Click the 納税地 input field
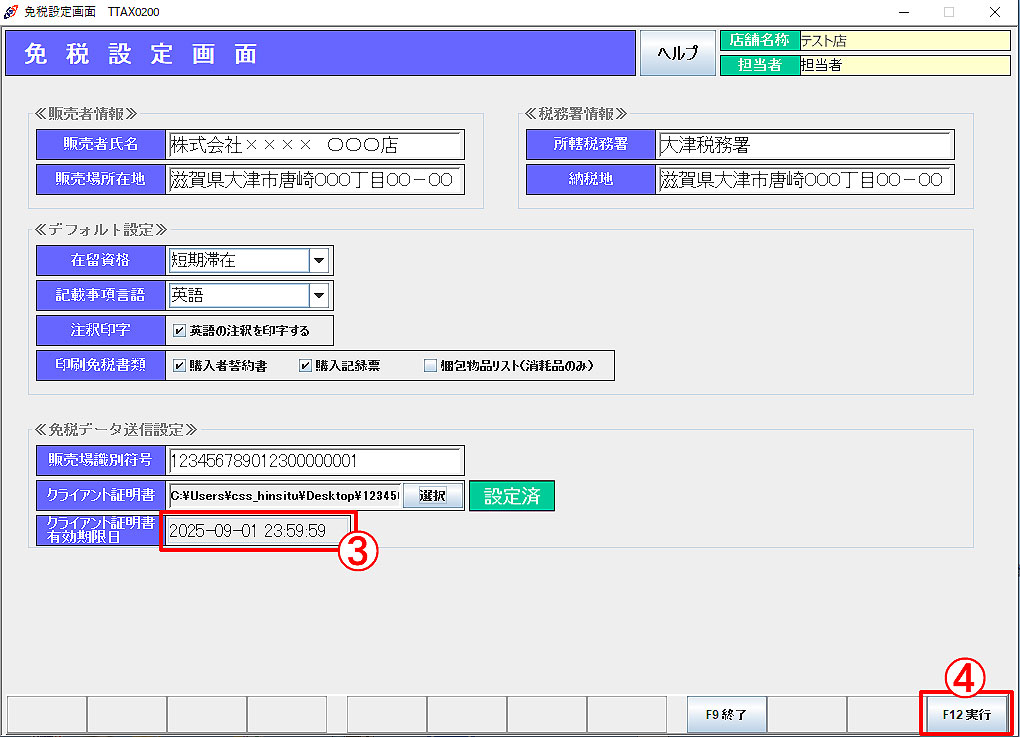The height and width of the screenshot is (737, 1020). [804, 180]
